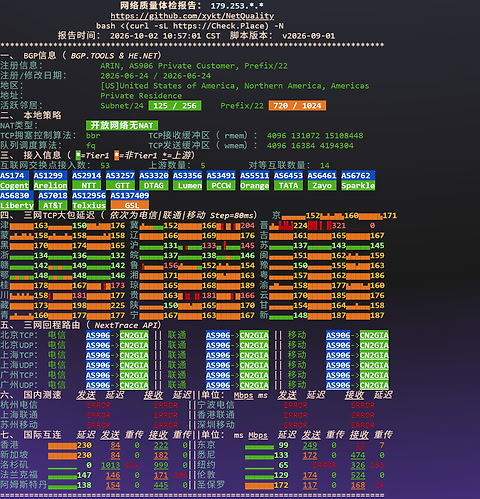
Task: Click the 纽约 latency value 65
Action: click(x=283, y=465)
